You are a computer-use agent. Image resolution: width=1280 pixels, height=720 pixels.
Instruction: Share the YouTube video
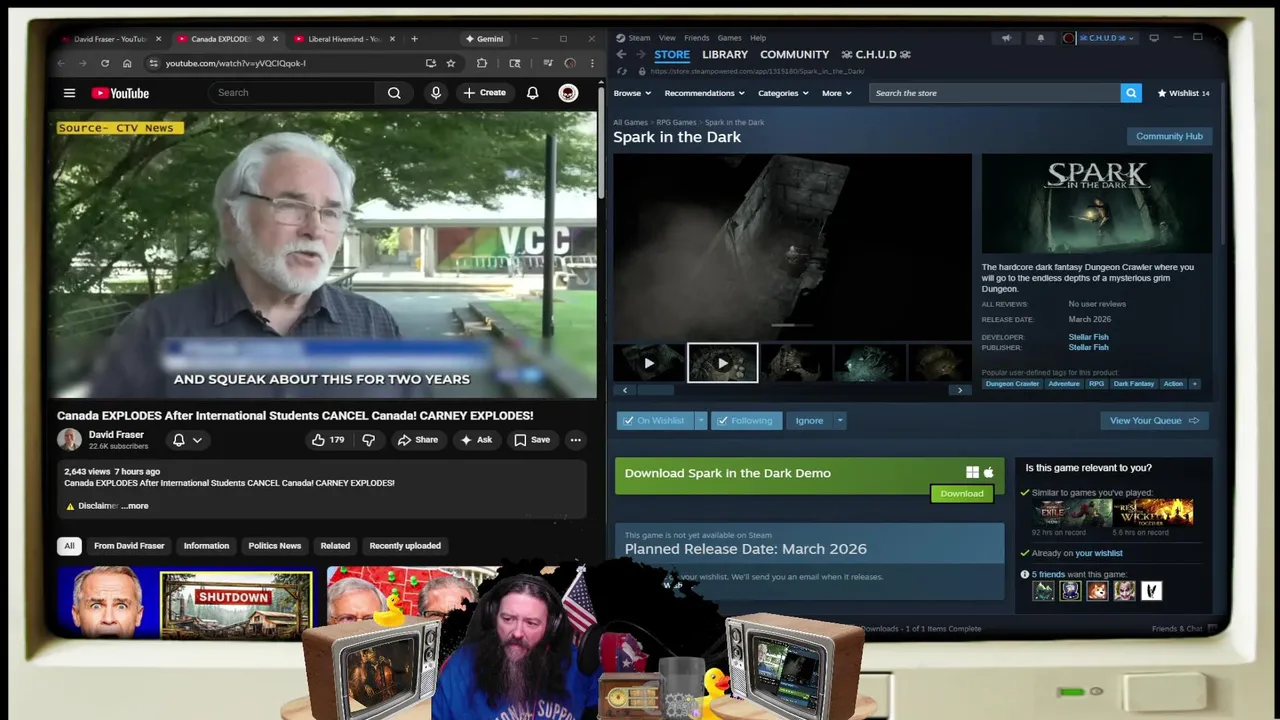417,440
